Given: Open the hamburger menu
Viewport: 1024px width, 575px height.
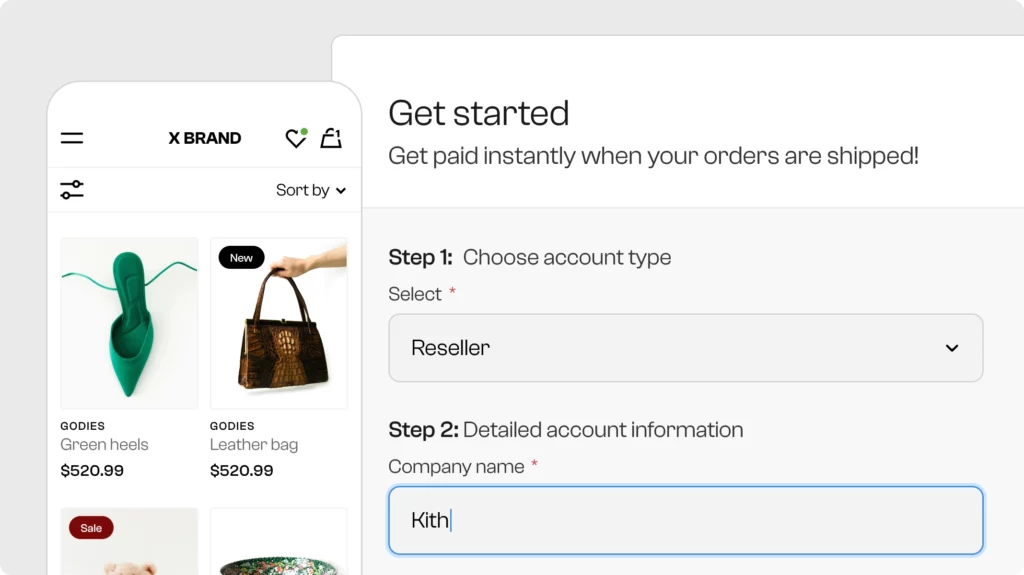Looking at the screenshot, I should (72, 138).
